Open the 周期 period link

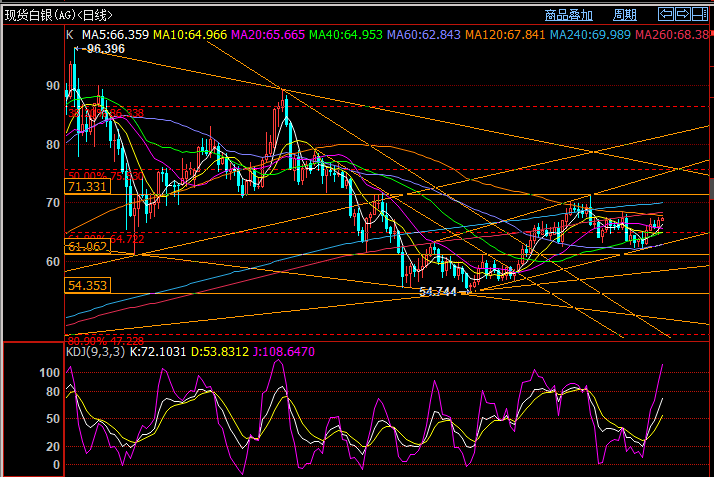click(x=625, y=15)
